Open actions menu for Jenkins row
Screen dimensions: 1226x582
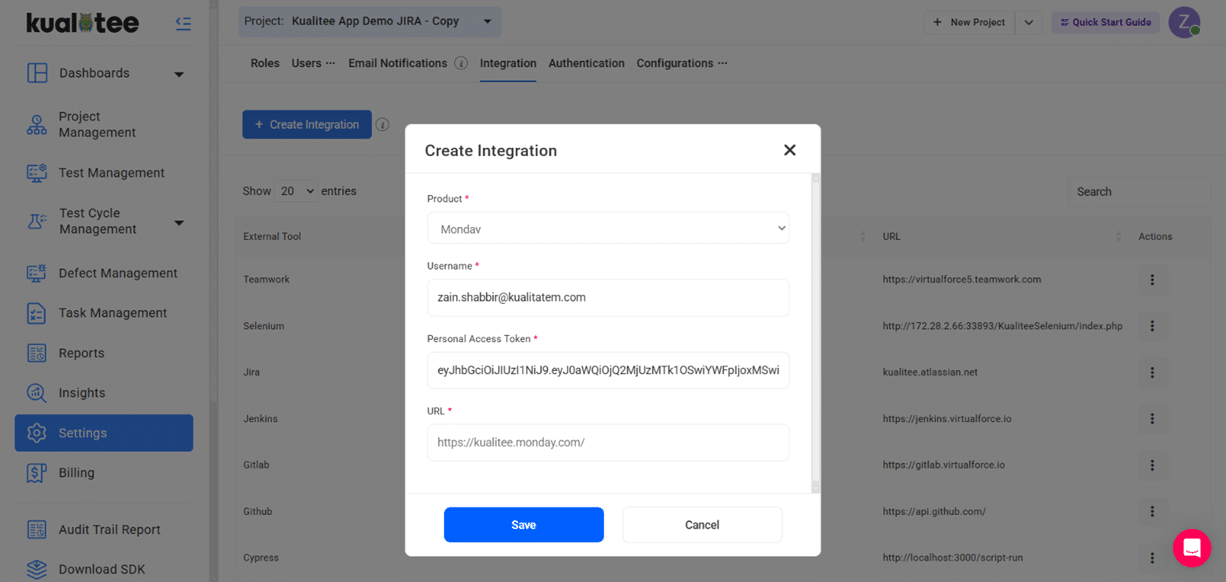(x=1152, y=419)
